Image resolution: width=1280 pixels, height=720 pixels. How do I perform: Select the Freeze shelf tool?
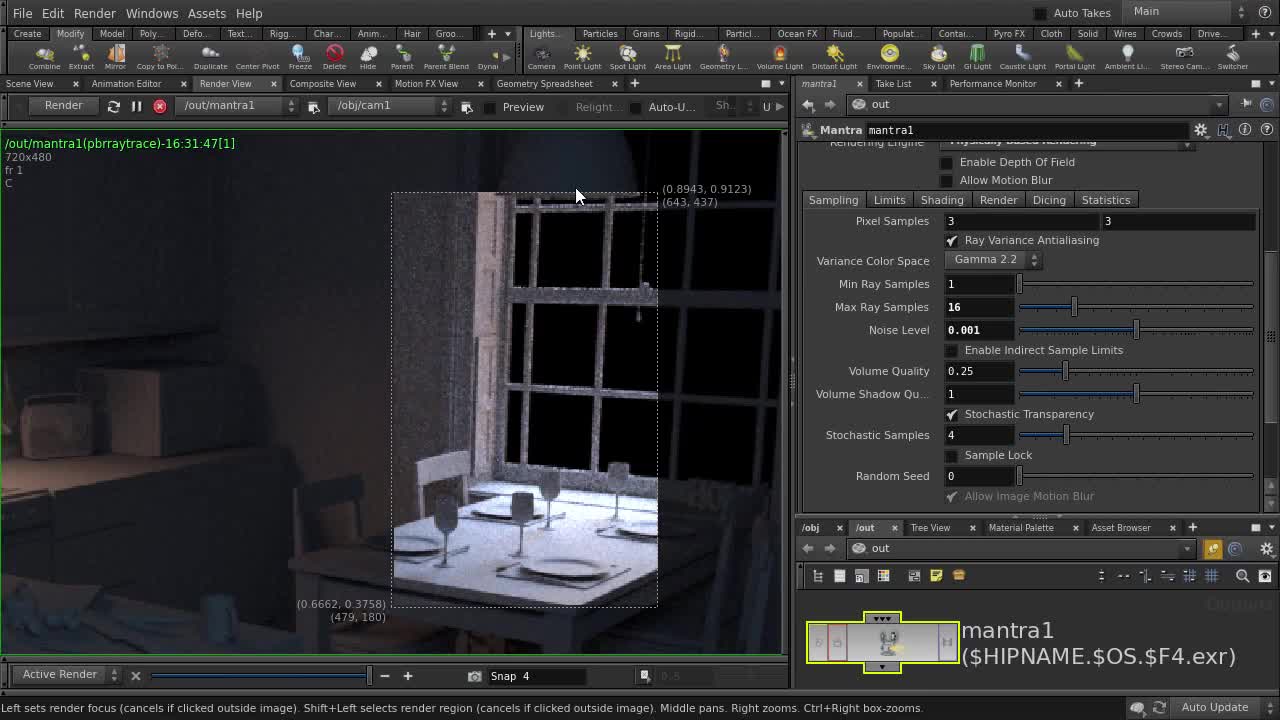point(300,57)
